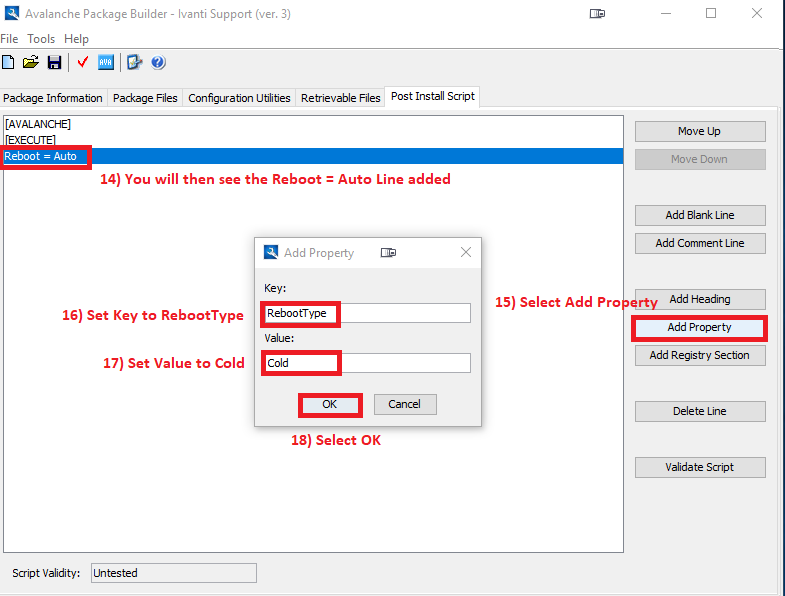Click the Add Comment Line button
Screen dimensions: 785x596
click(700, 243)
